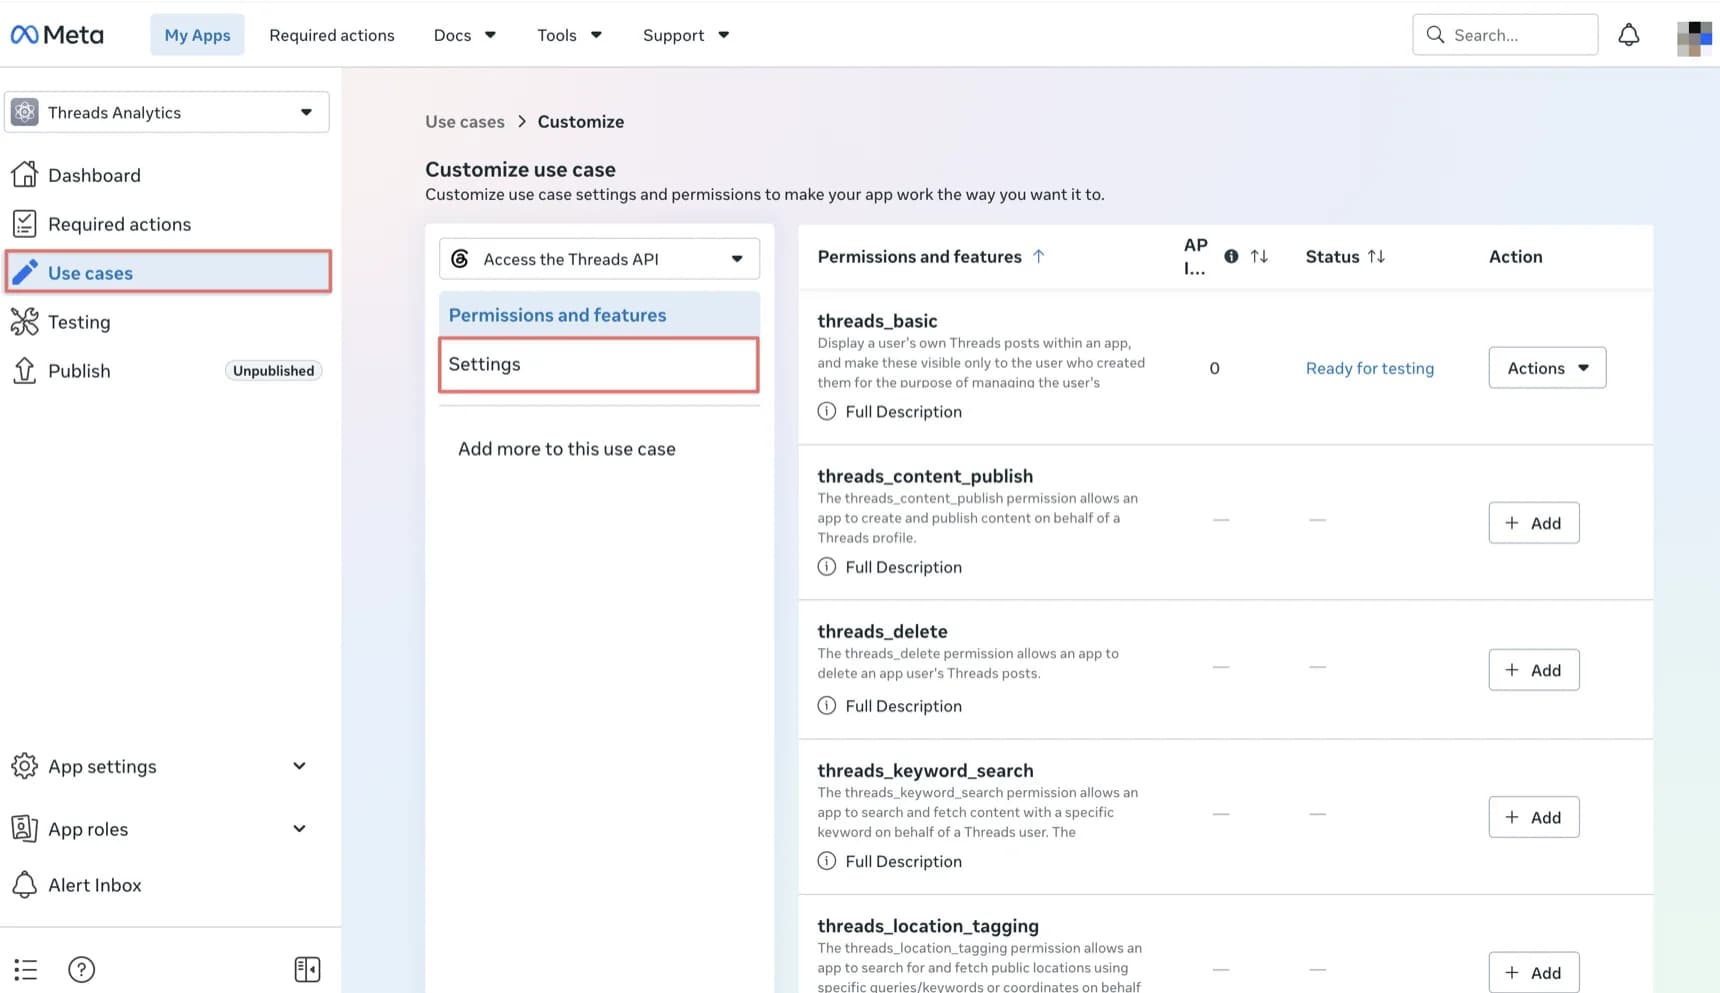The height and width of the screenshot is (993, 1720).
Task: Click the Threads logo in use case selector
Action: [460, 259]
